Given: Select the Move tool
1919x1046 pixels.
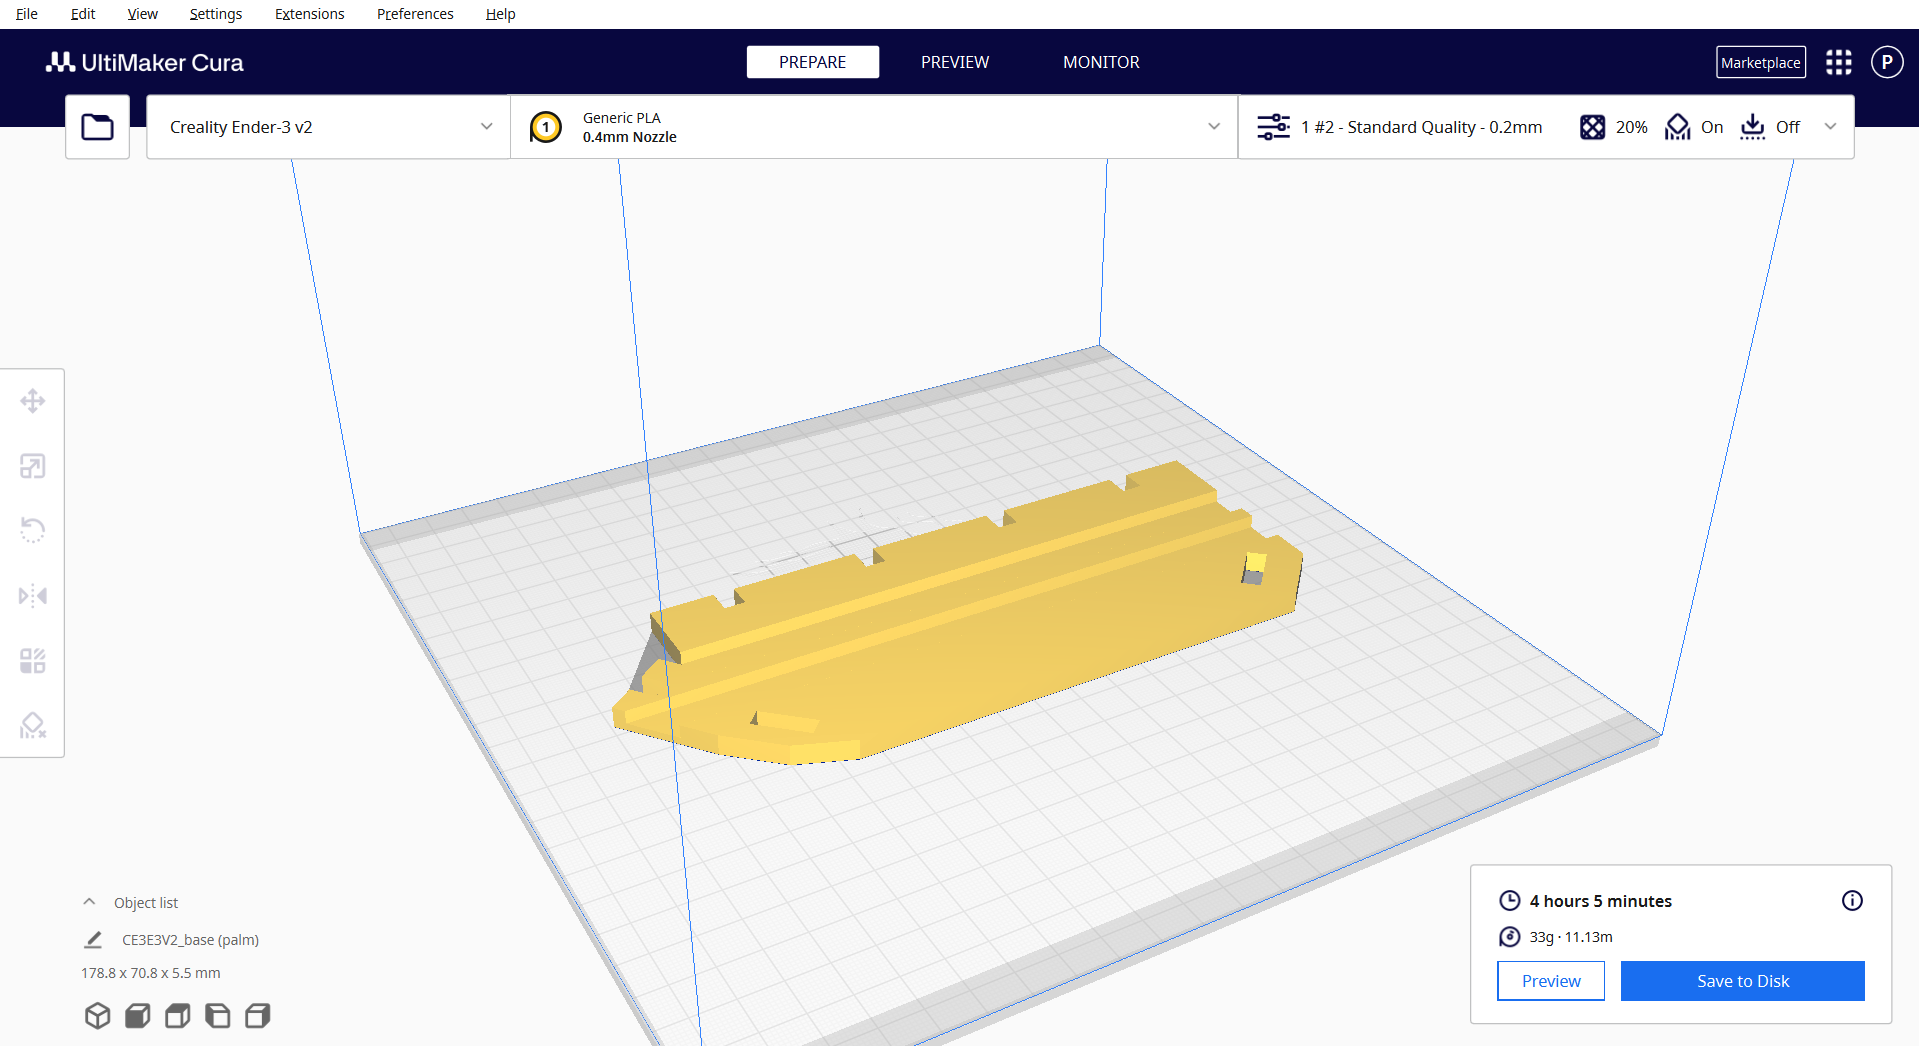Looking at the screenshot, I should (x=33, y=401).
